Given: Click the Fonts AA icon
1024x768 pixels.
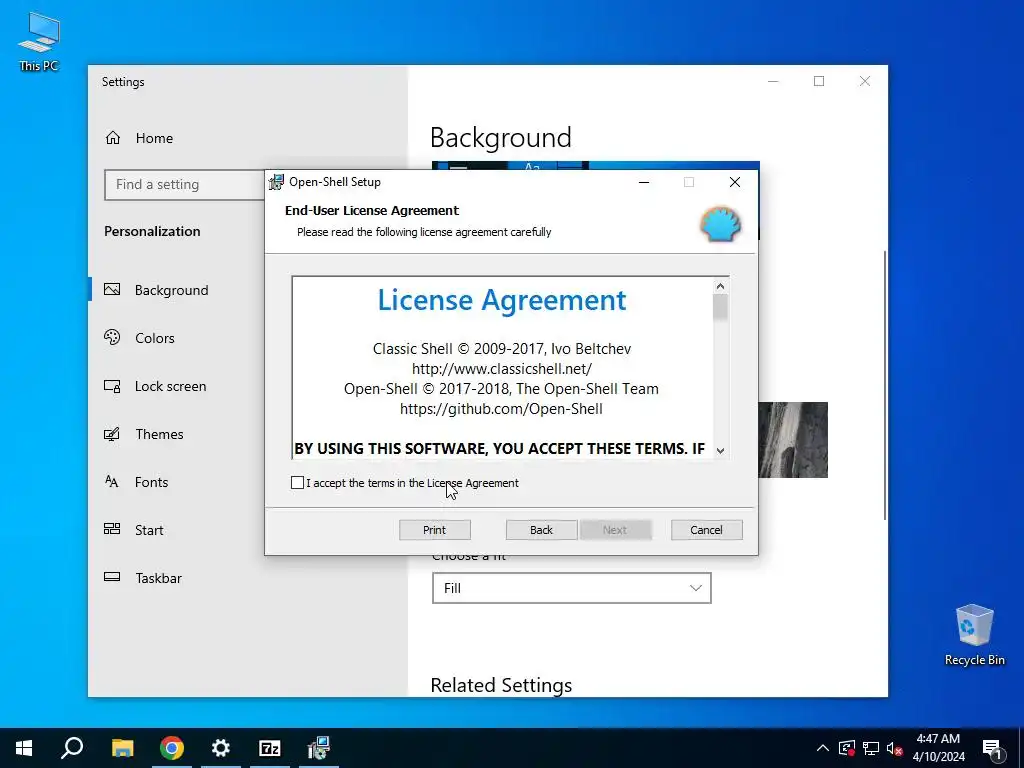Looking at the screenshot, I should click(112, 481).
